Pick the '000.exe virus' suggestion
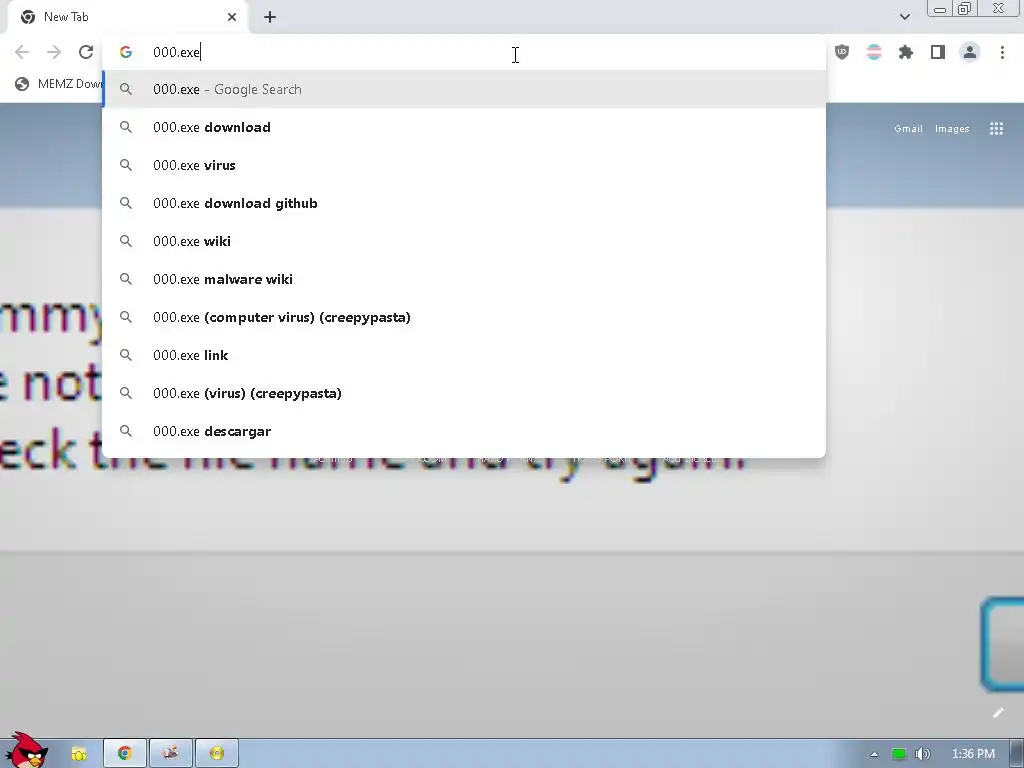The width and height of the screenshot is (1024, 768). (x=464, y=165)
